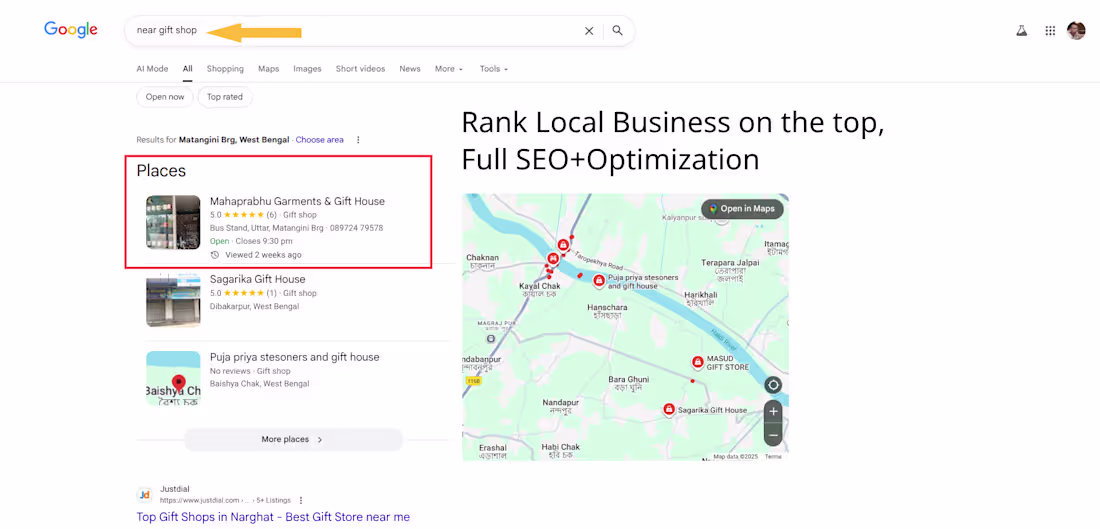This screenshot has width=1100, height=529.
Task: Zoom in on the map
Action: pyautogui.click(x=773, y=412)
